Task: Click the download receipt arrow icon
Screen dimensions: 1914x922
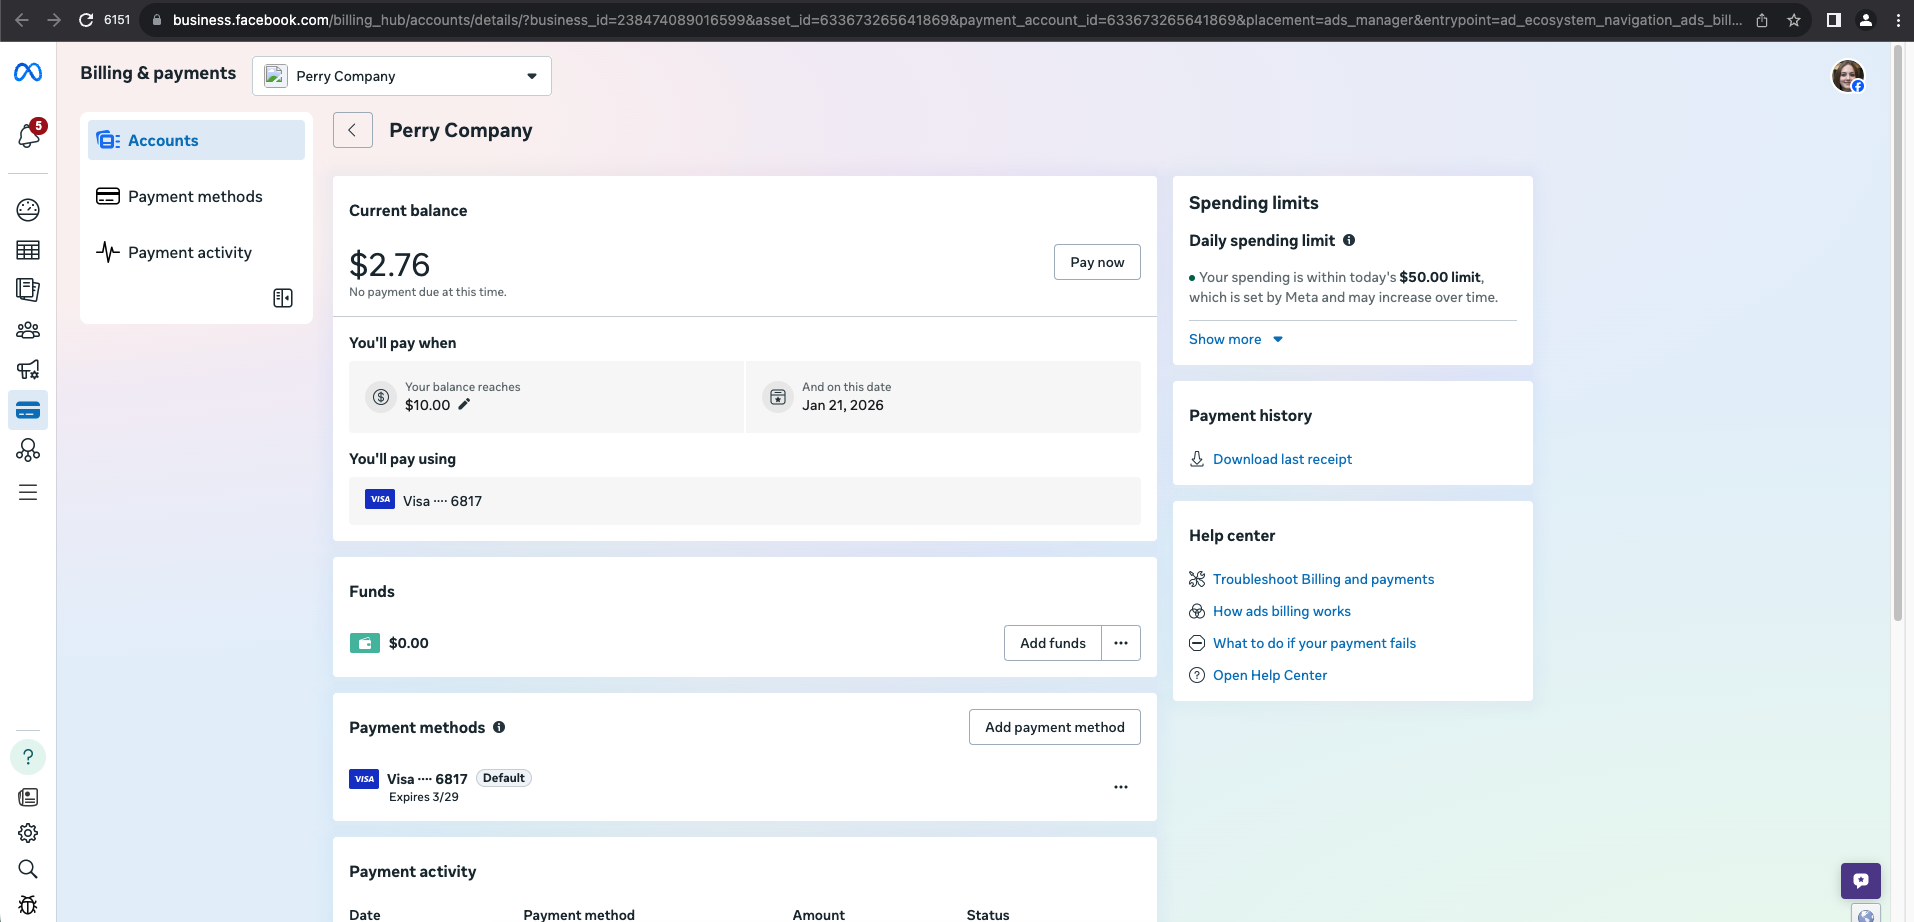Action: [1197, 459]
